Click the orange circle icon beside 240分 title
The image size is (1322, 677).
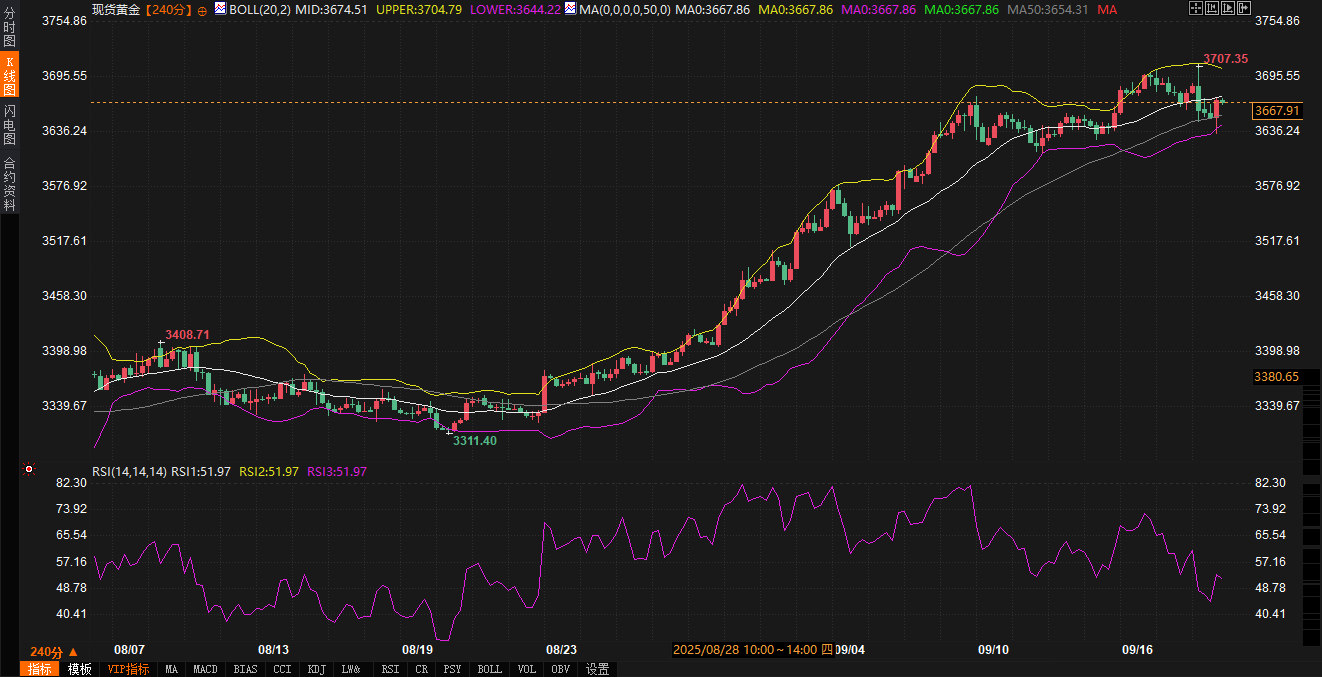(202, 10)
